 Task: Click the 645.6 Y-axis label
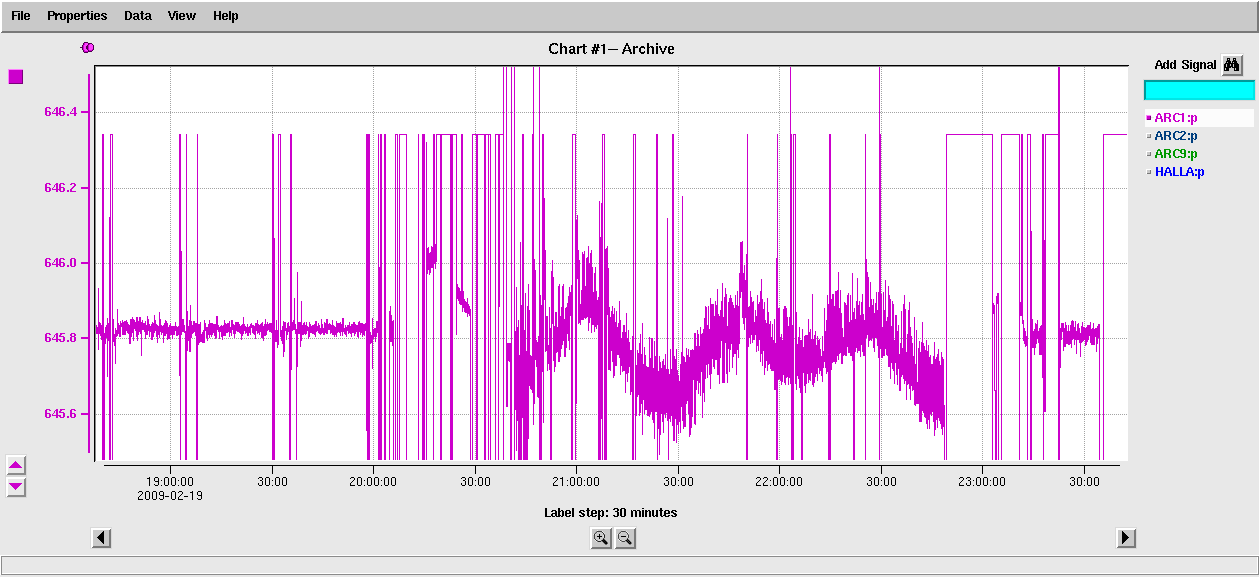point(61,414)
